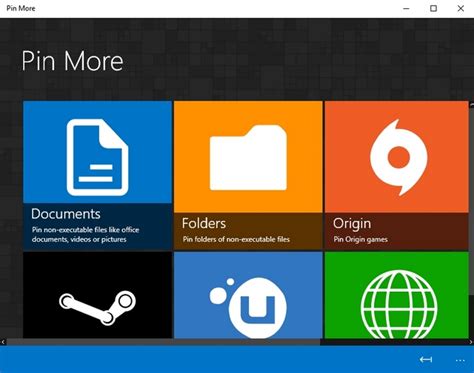The width and height of the screenshot is (474, 373).
Task: Click the horizontal scrollbar left arrow
Action: pyautogui.click(x=3, y=342)
